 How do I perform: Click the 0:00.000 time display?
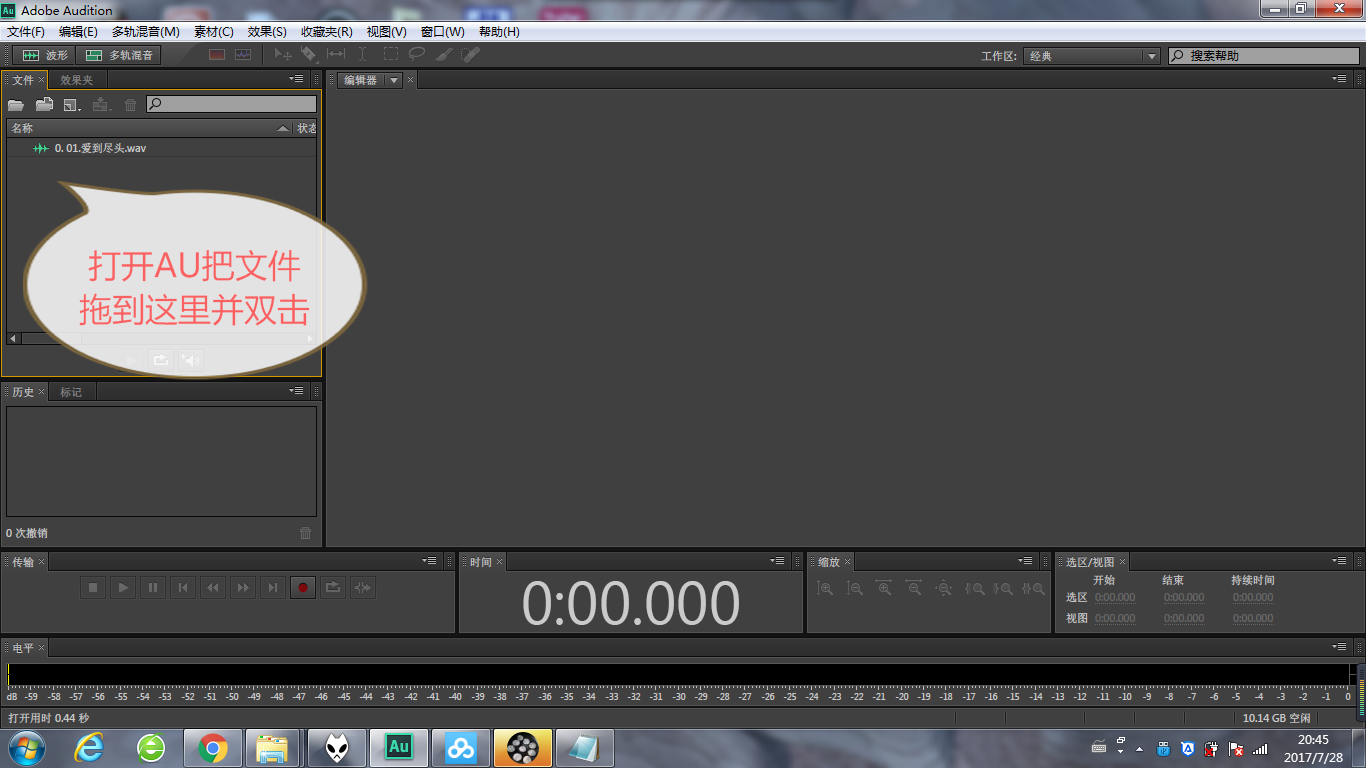pyautogui.click(x=631, y=603)
